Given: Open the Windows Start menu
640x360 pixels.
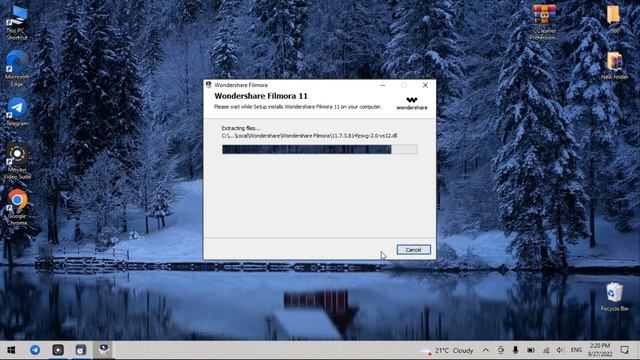Looking at the screenshot, I should coord(11,350).
